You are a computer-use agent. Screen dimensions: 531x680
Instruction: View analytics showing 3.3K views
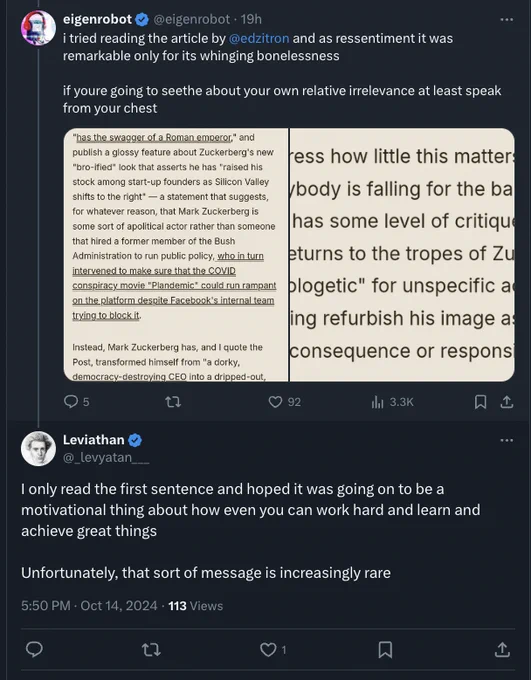click(x=377, y=402)
